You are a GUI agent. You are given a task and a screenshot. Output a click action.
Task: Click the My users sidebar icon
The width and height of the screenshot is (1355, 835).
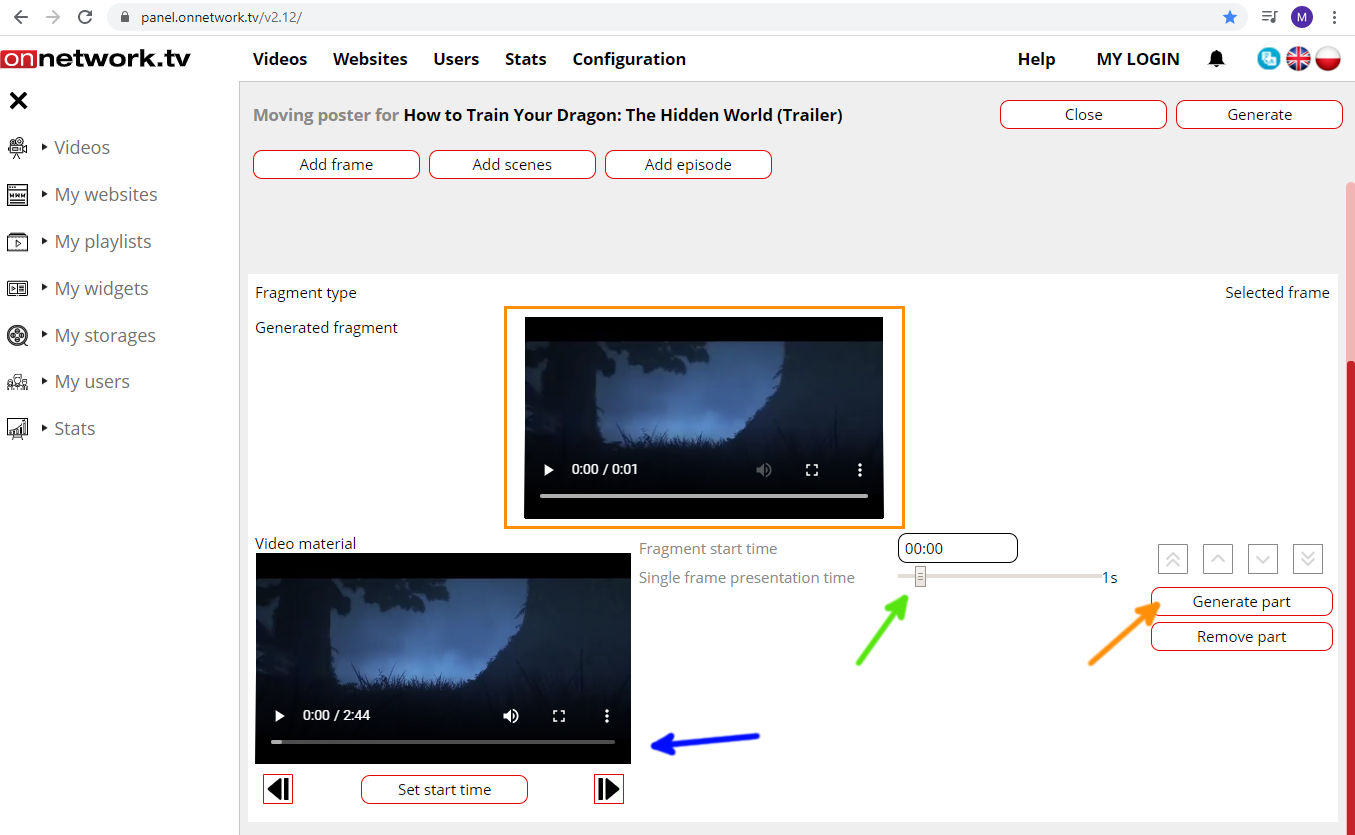pyautogui.click(x=17, y=382)
